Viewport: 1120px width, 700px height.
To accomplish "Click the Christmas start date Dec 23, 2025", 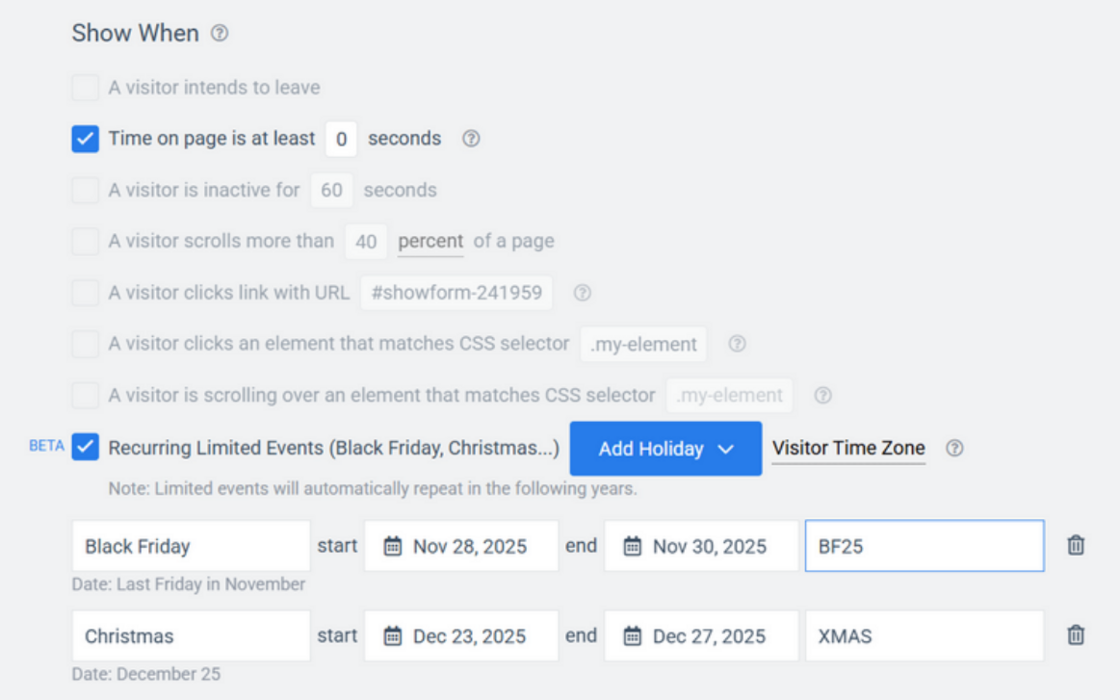I will click(470, 636).
